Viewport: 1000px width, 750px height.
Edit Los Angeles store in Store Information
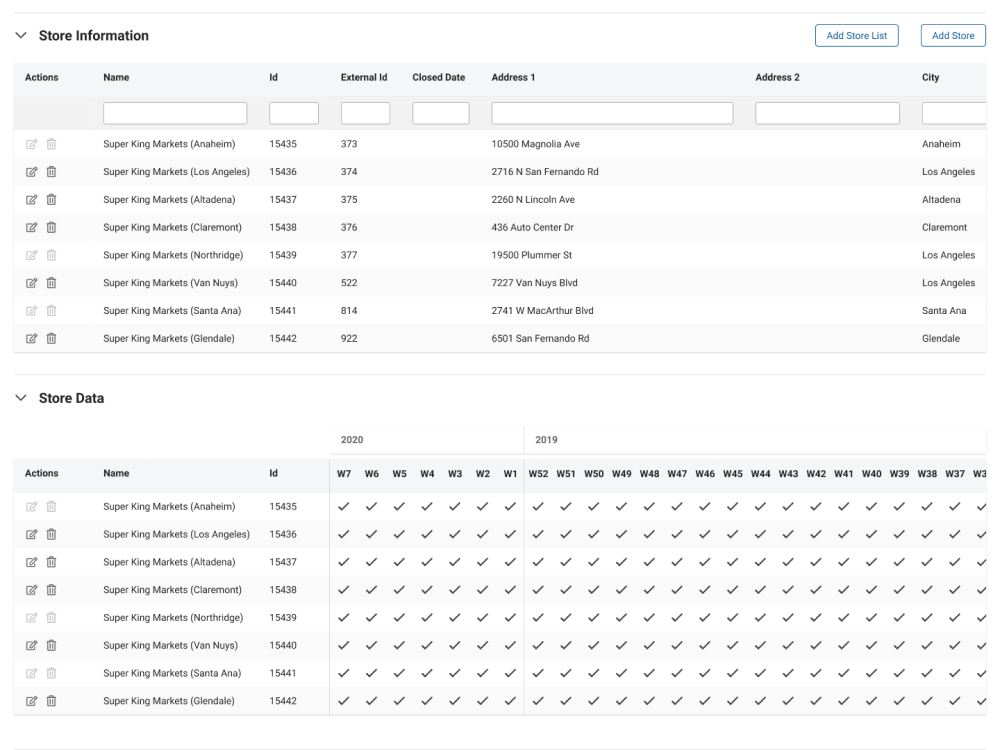(x=31, y=172)
